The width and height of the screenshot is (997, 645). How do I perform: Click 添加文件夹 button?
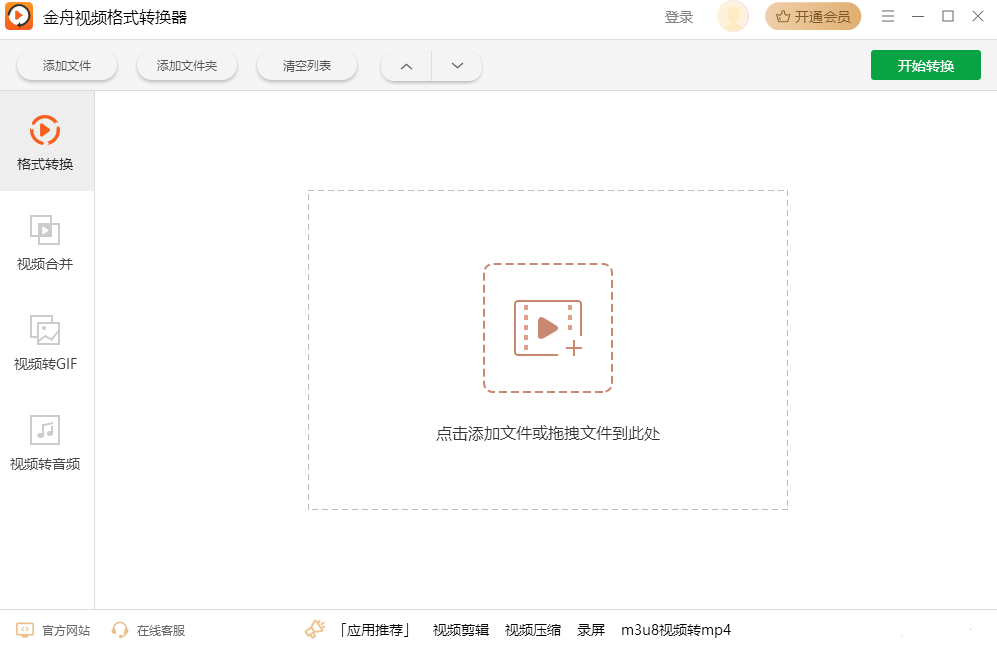[187, 66]
